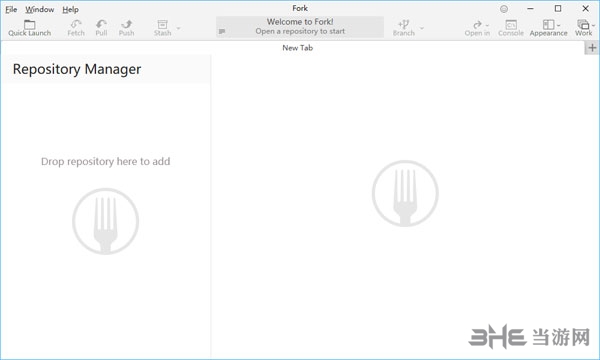
Task: Click the Repository Manager heading
Action: point(77,69)
